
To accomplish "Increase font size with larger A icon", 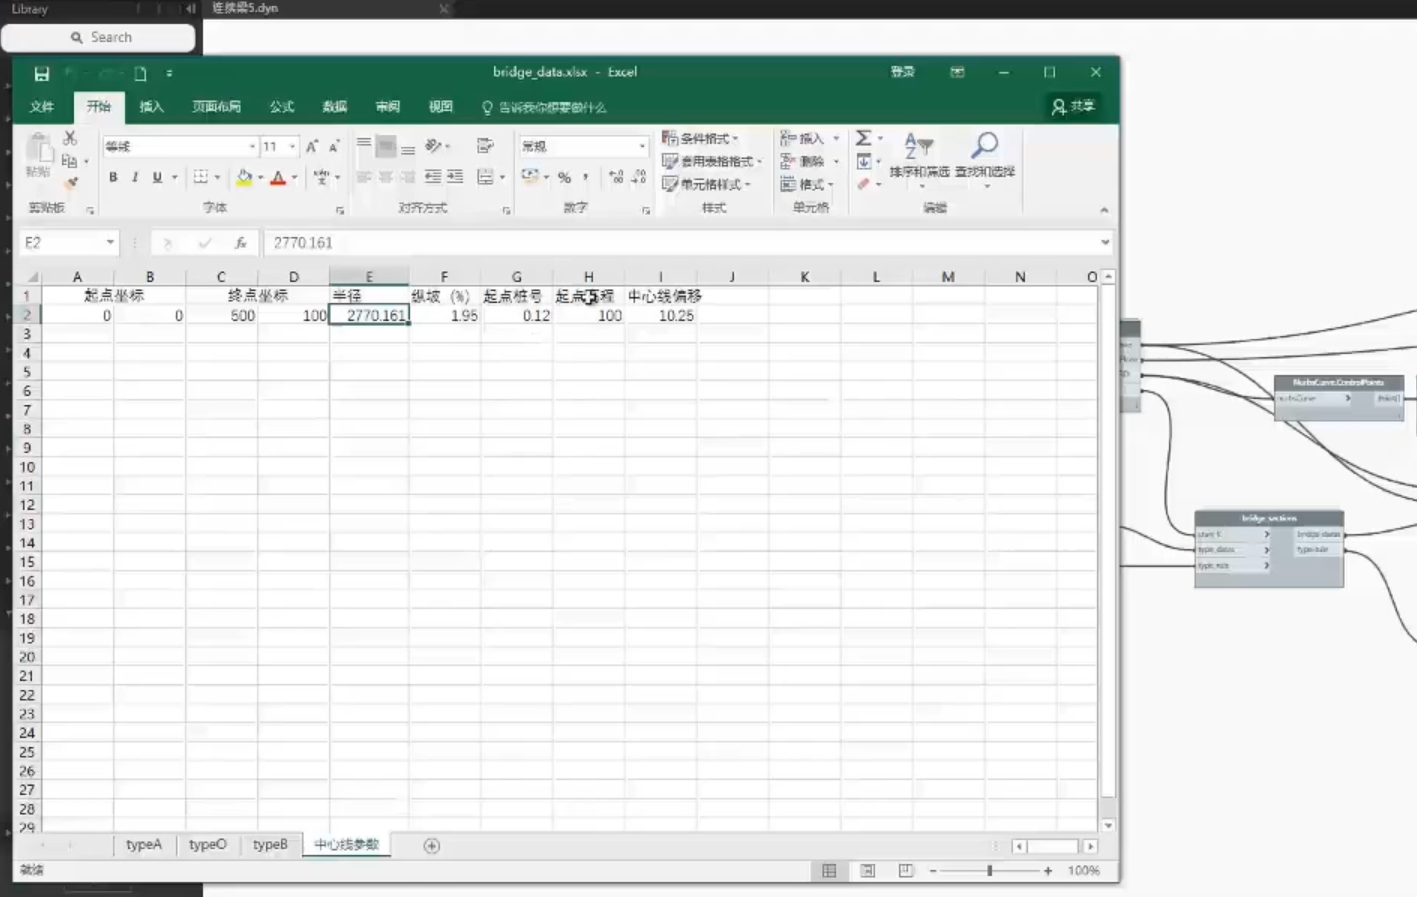I will click(x=312, y=146).
